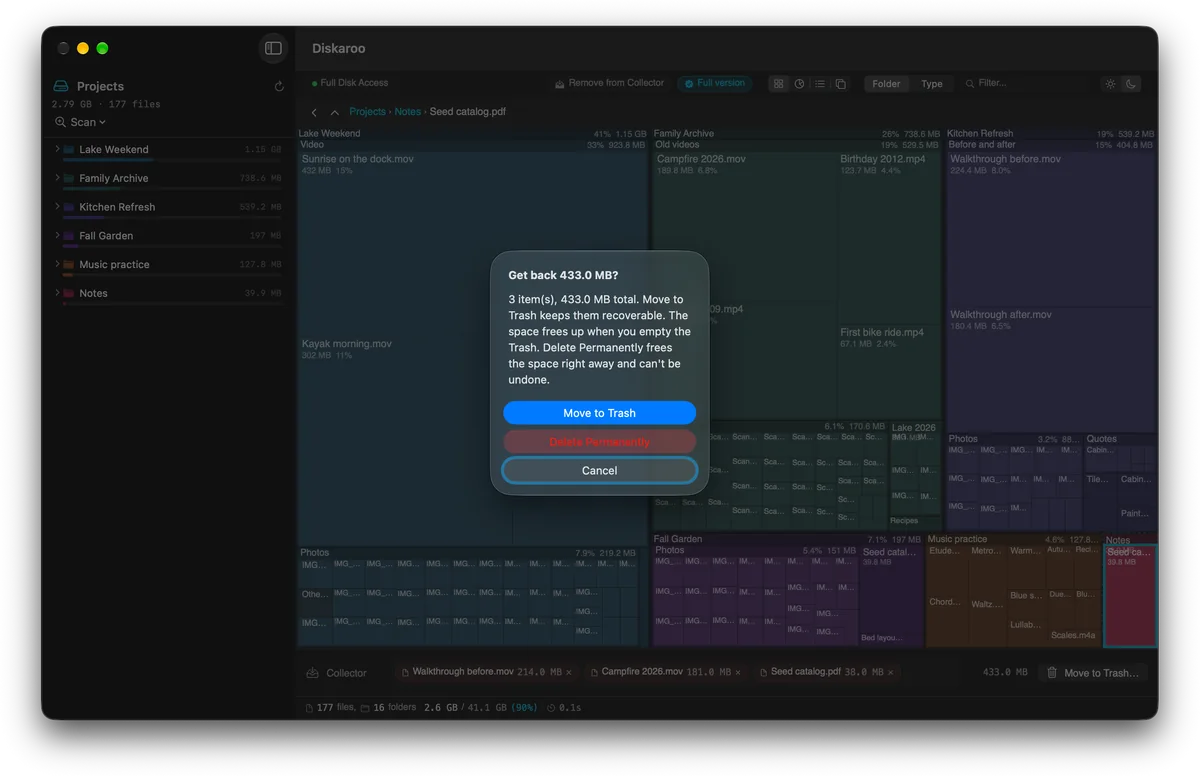Viewport: 1200px width, 776px height.
Task: Select Walkthrough before.mov treemap block
Action: point(1051,229)
